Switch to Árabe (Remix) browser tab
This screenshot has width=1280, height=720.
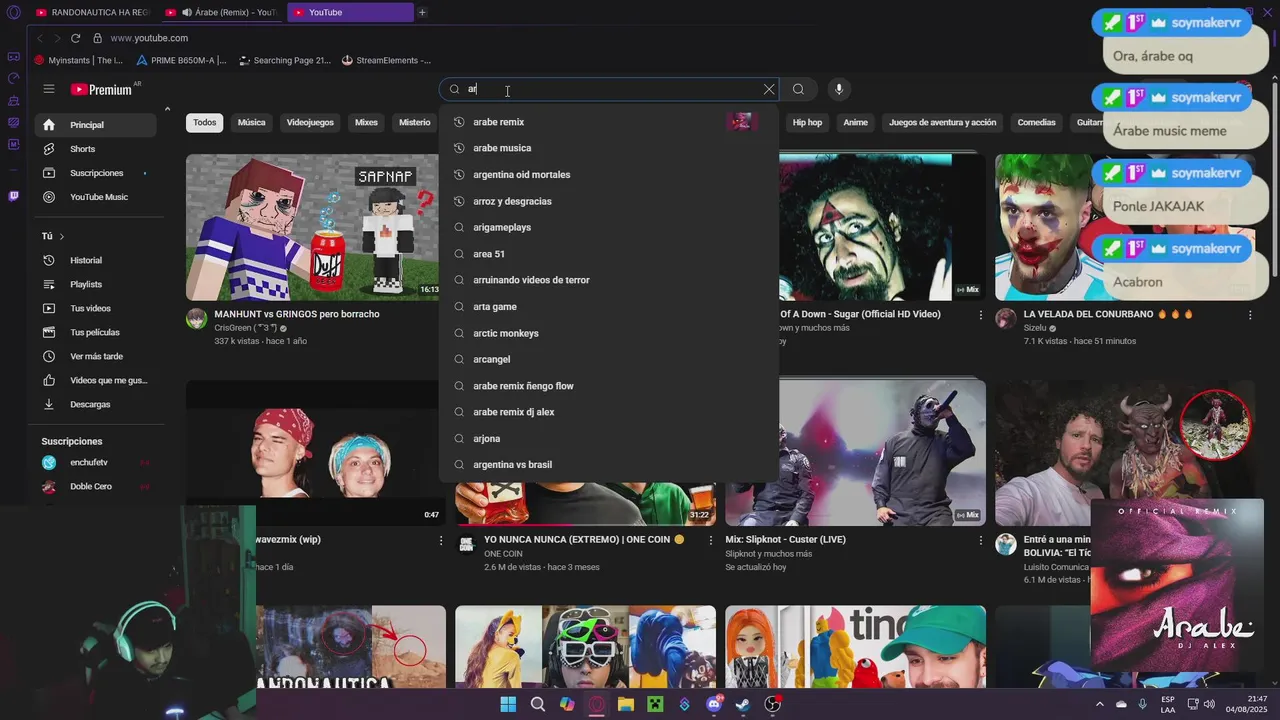[221, 13]
